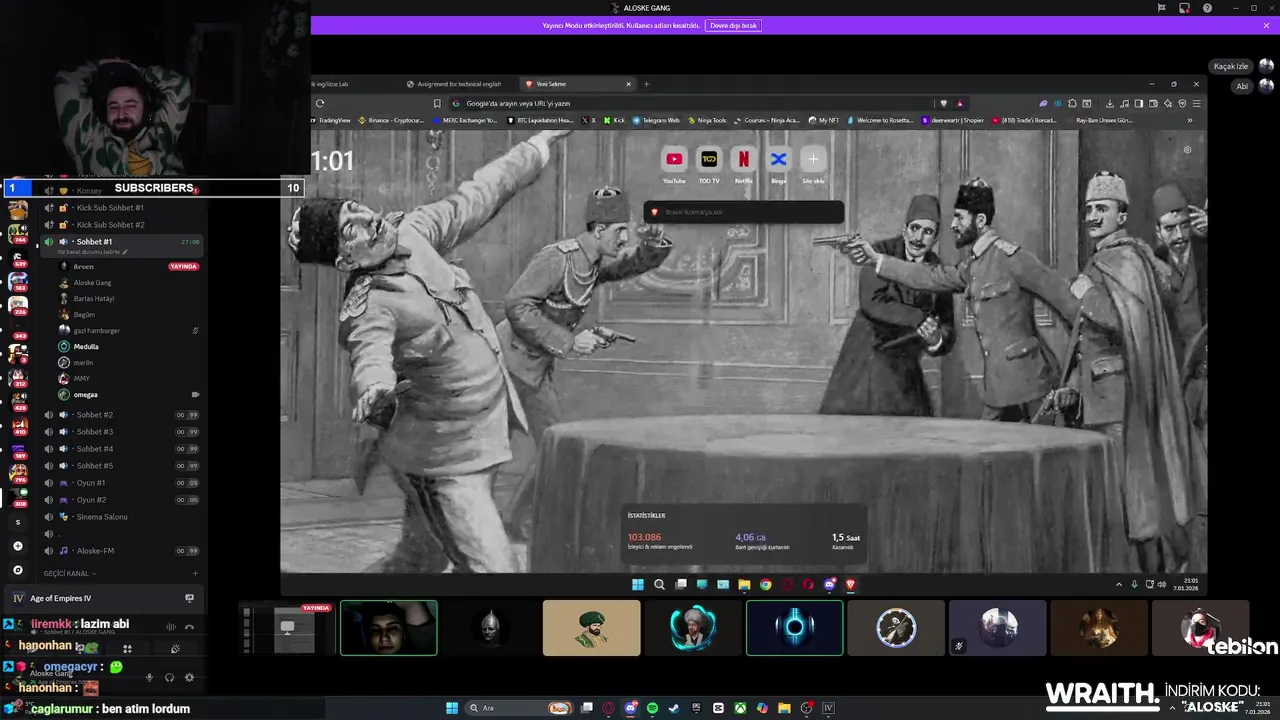Click the Google address bar in browser
The width and height of the screenshot is (1280, 720).
(x=690, y=103)
